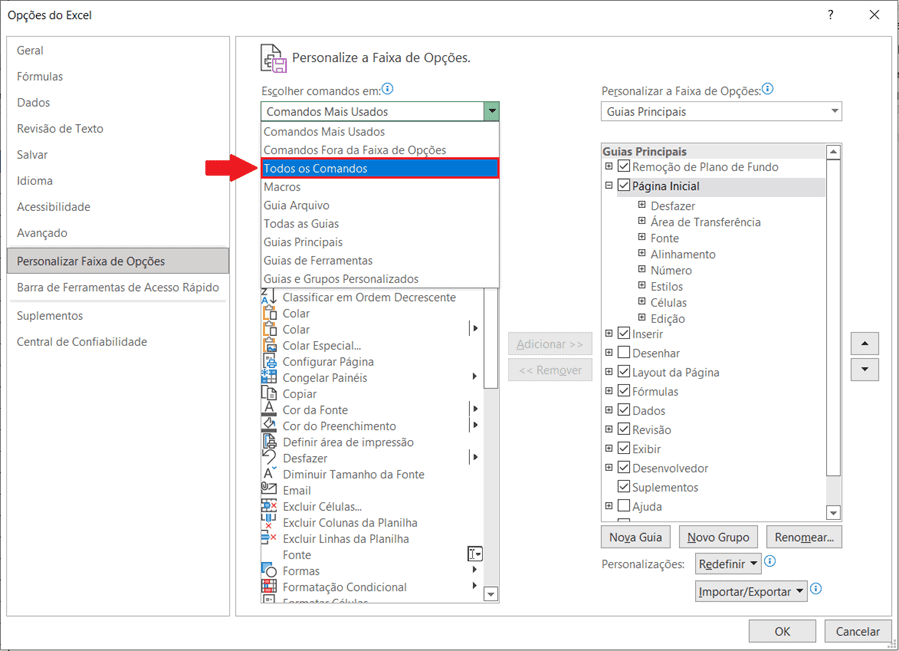Image resolution: width=899 pixels, height=651 pixels.
Task: Click the Cancelar button
Action: click(x=858, y=631)
